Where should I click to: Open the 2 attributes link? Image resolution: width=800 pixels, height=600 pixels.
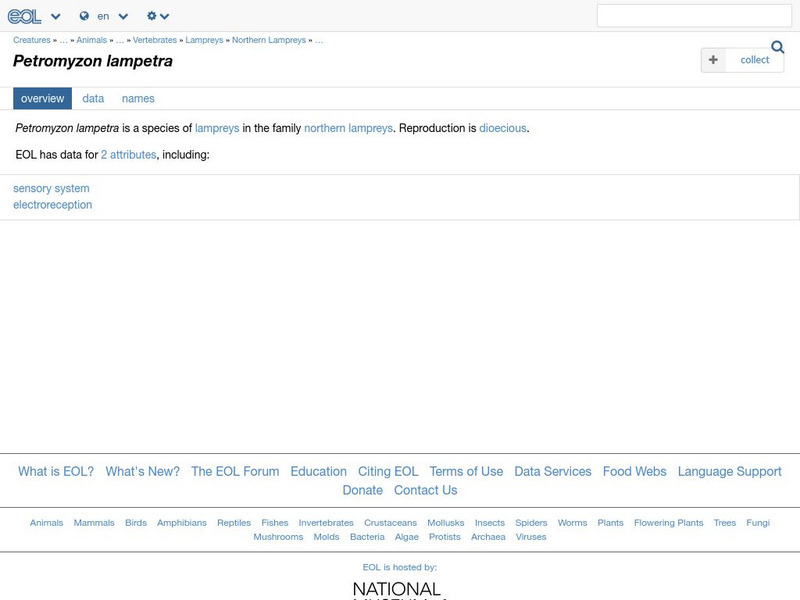coord(129,155)
